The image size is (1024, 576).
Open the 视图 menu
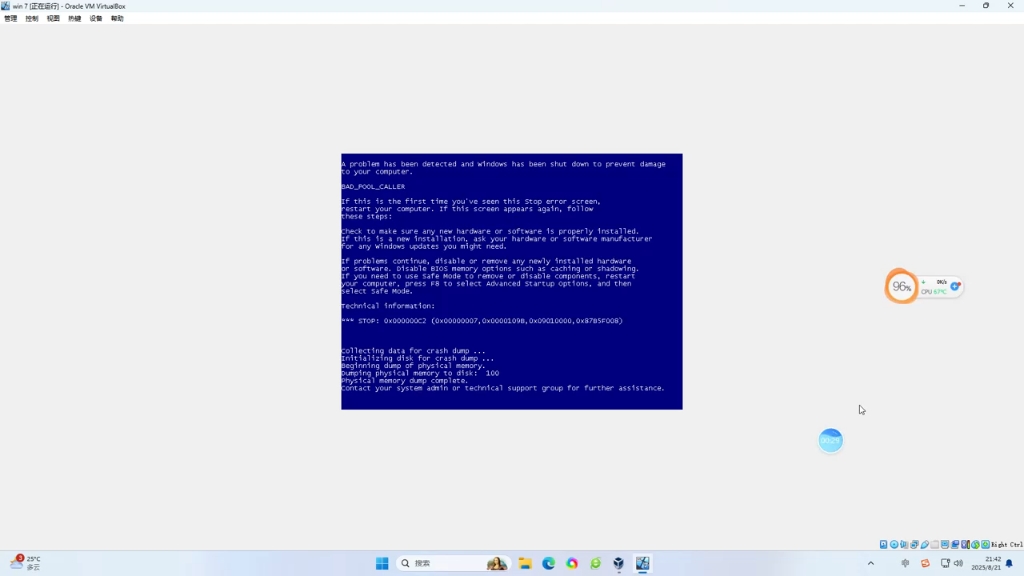coord(54,18)
